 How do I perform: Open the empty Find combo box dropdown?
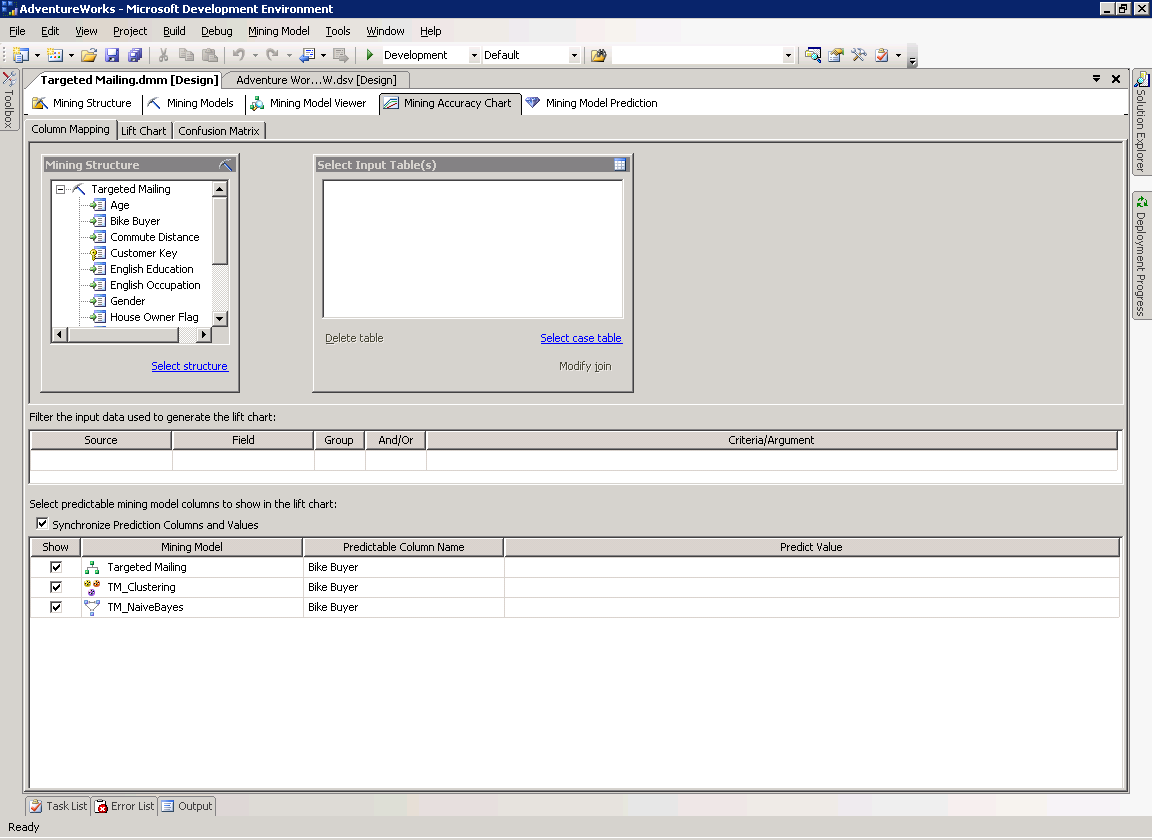[x=788, y=55]
